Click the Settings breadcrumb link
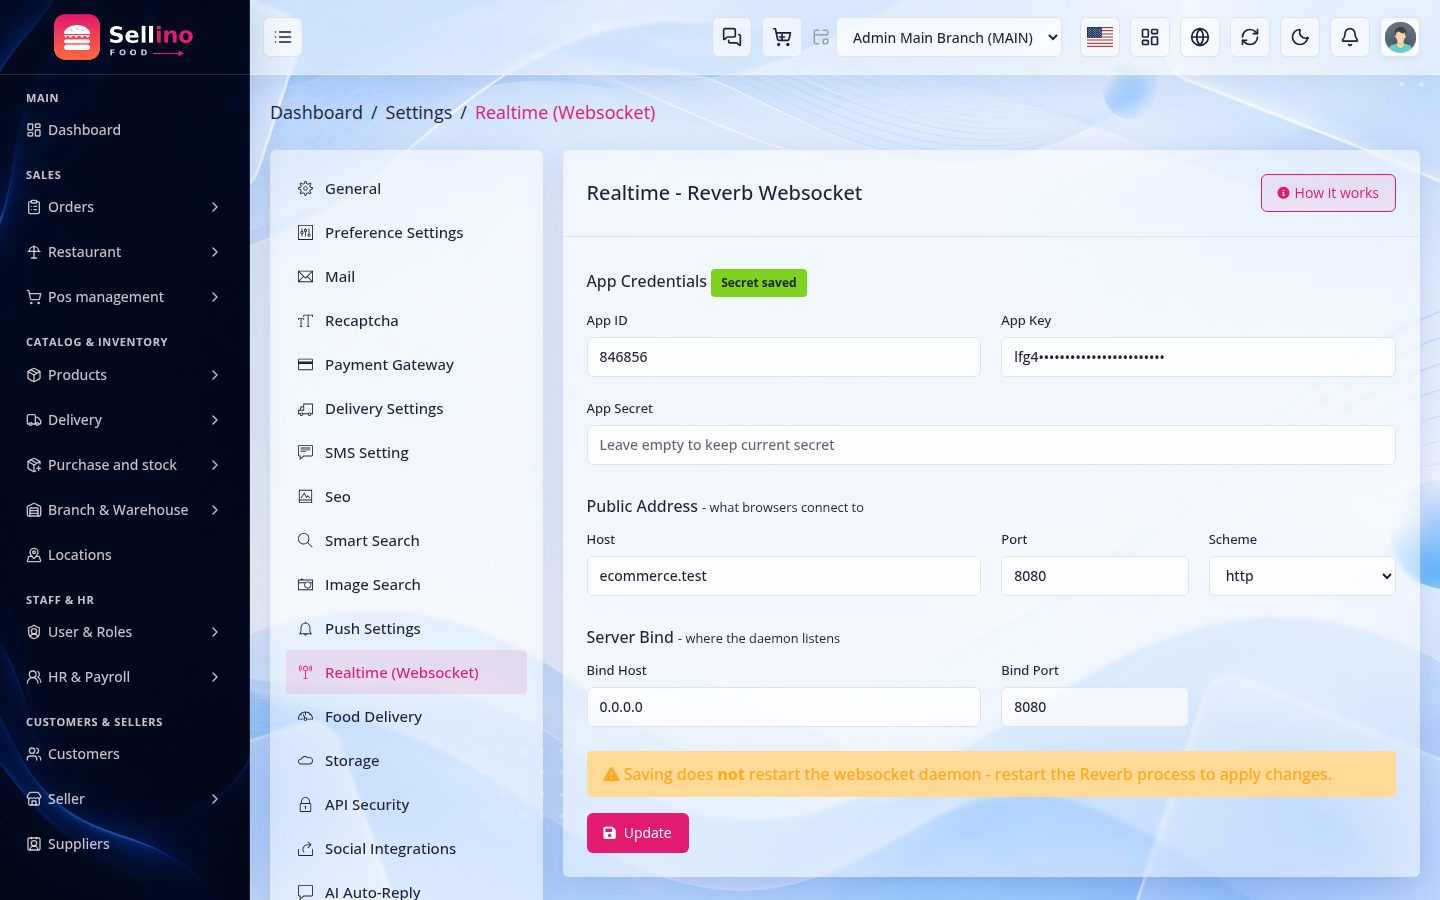Screen dimensions: 1440x900 tap(418, 113)
